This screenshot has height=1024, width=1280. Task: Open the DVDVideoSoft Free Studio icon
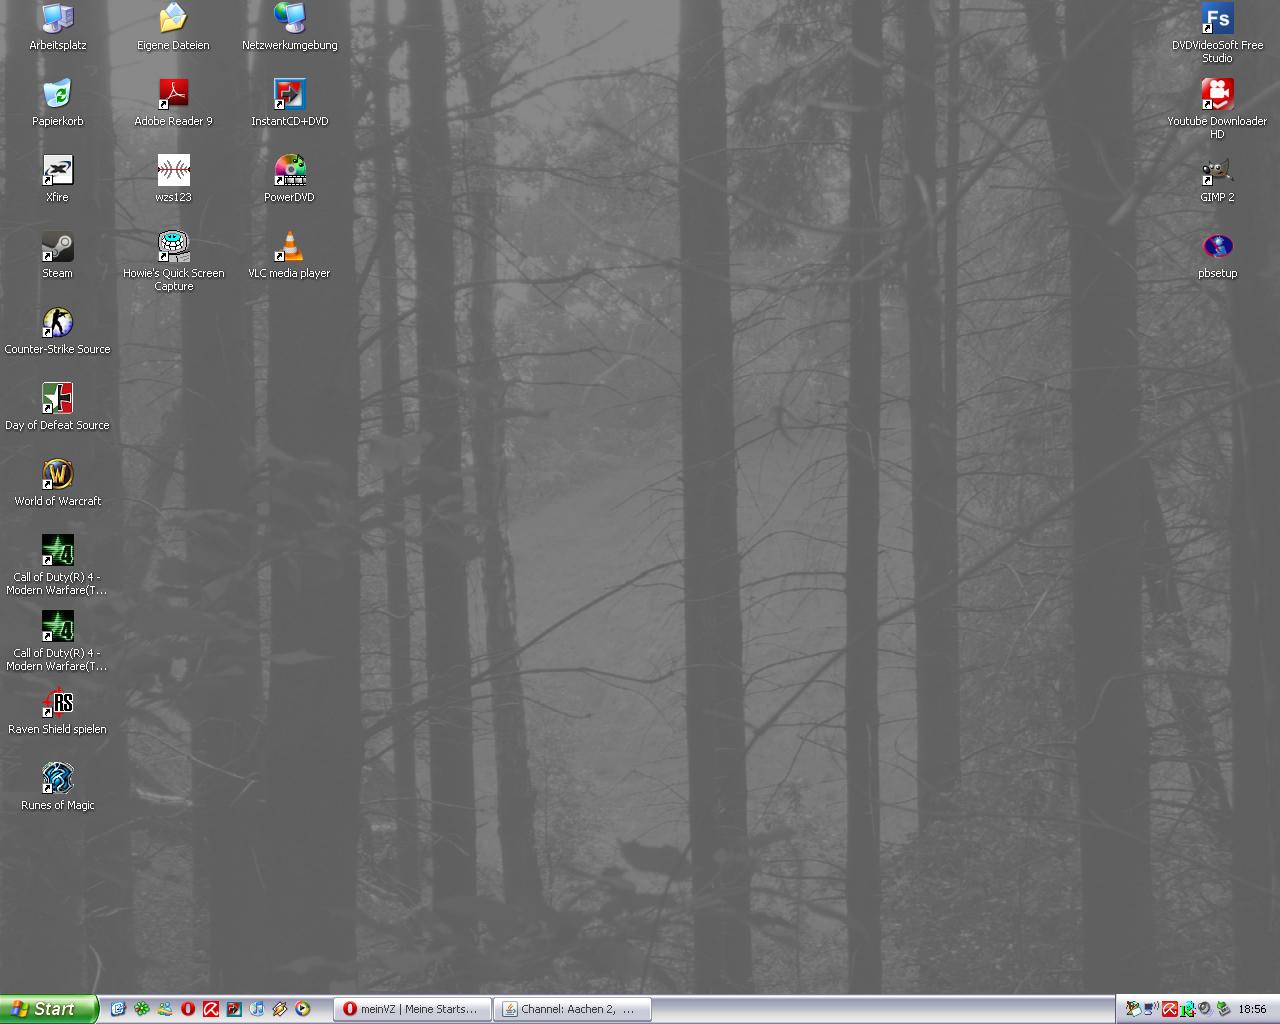1217,33
